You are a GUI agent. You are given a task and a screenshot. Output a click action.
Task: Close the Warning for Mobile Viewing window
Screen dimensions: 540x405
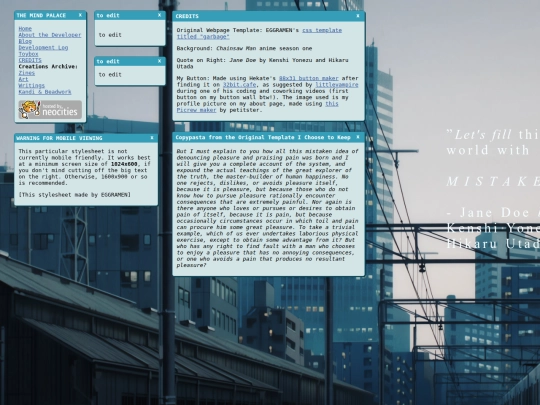152,138
